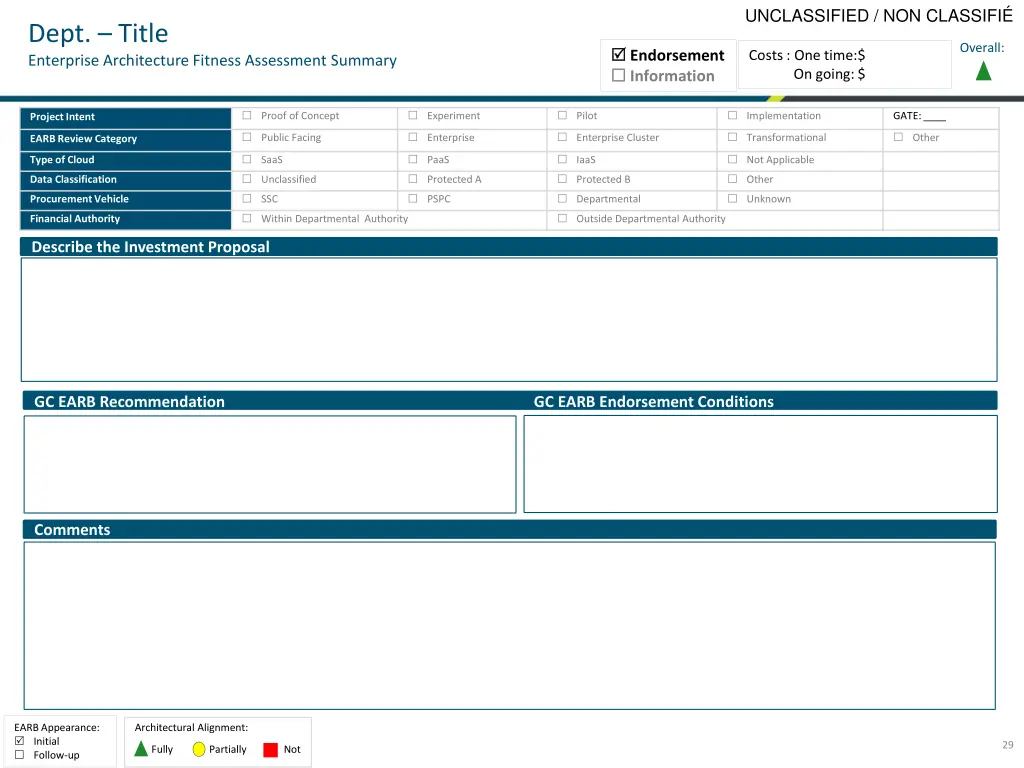Uncheck the Initial EARB appearance box
Image resolution: width=1024 pixels, height=768 pixels.
(19, 741)
